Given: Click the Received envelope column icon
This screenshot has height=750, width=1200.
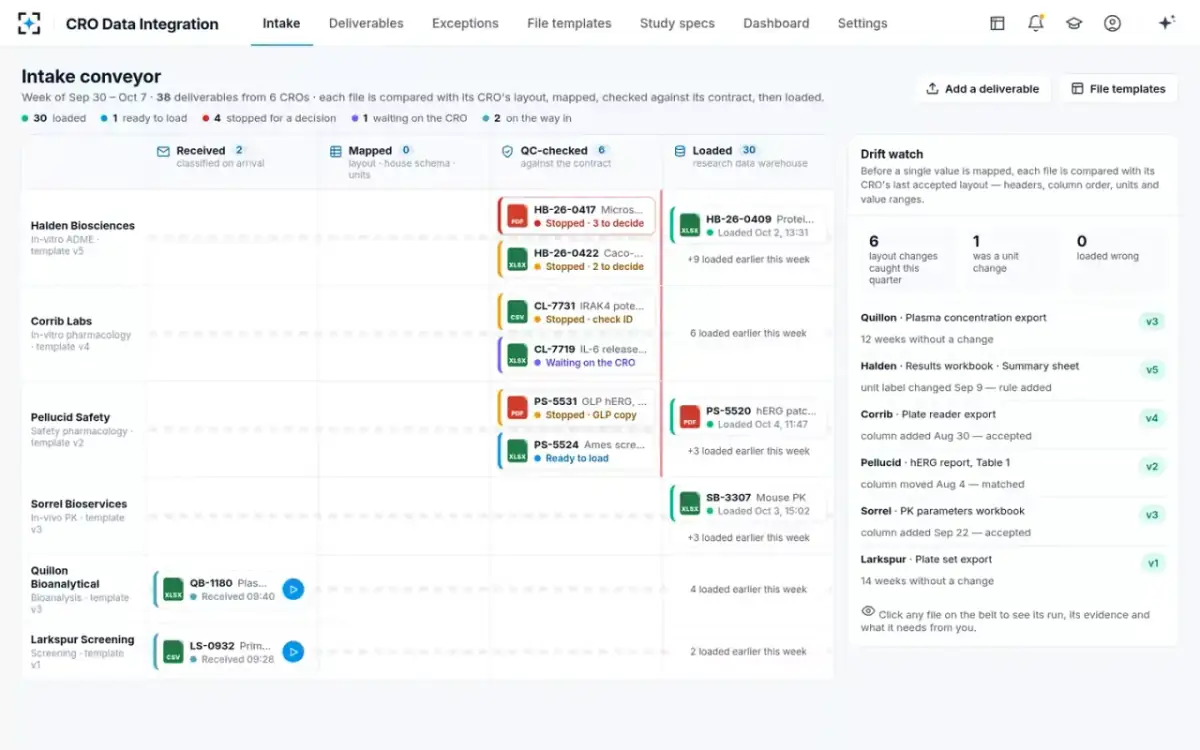Looking at the screenshot, I should point(163,151).
